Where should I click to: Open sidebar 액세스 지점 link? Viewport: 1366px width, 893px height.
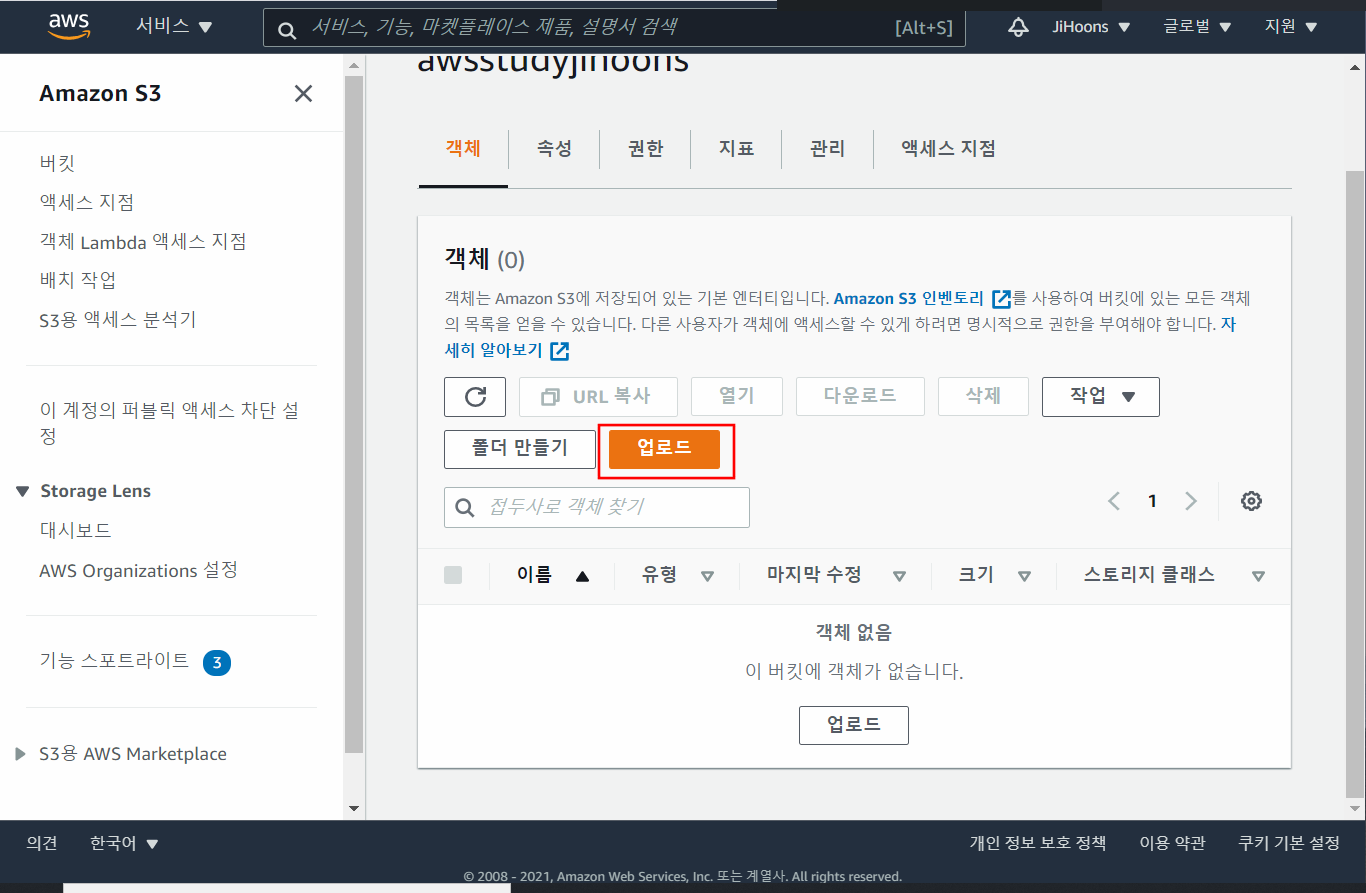[87, 202]
